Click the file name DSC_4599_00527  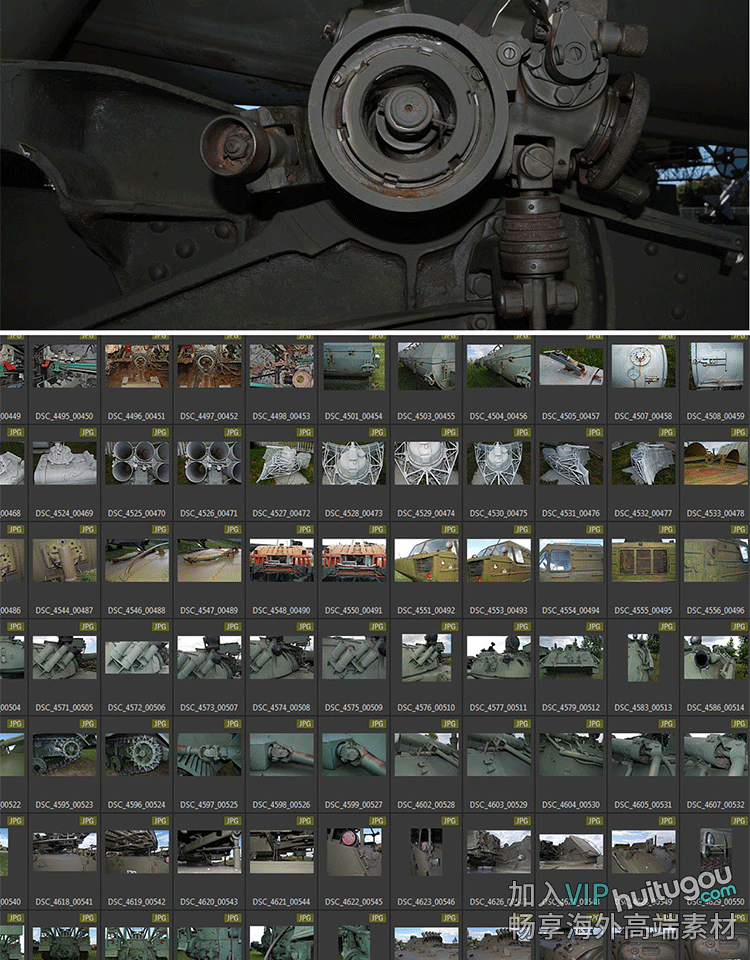click(x=354, y=804)
